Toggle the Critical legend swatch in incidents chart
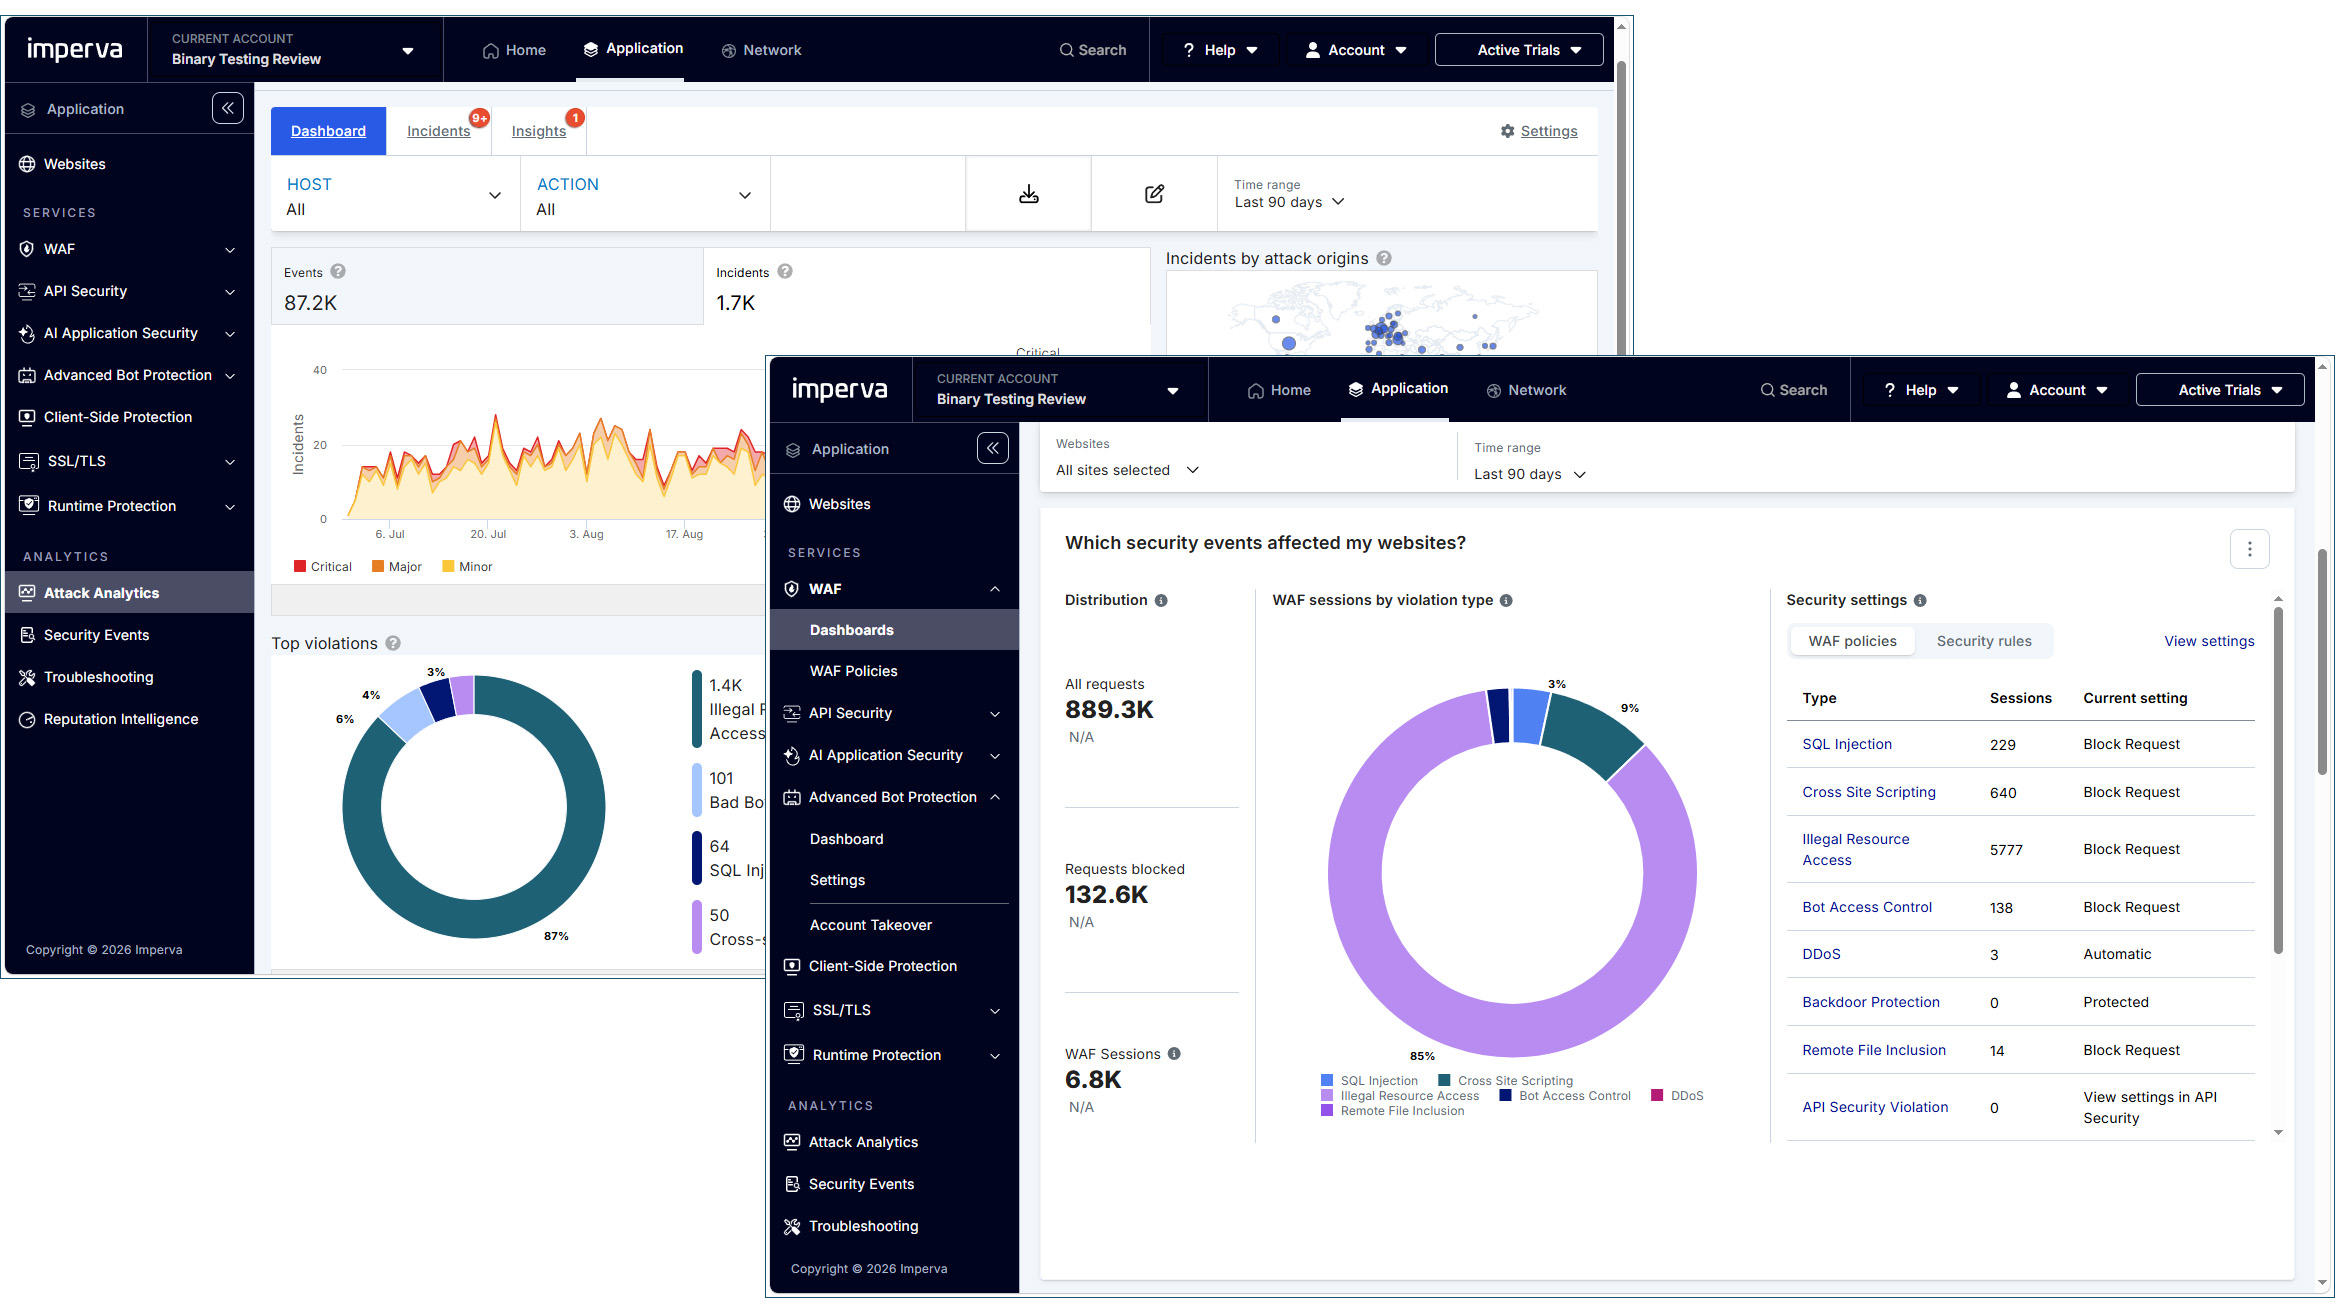This screenshot has width=2335, height=1313. pyautogui.click(x=300, y=566)
